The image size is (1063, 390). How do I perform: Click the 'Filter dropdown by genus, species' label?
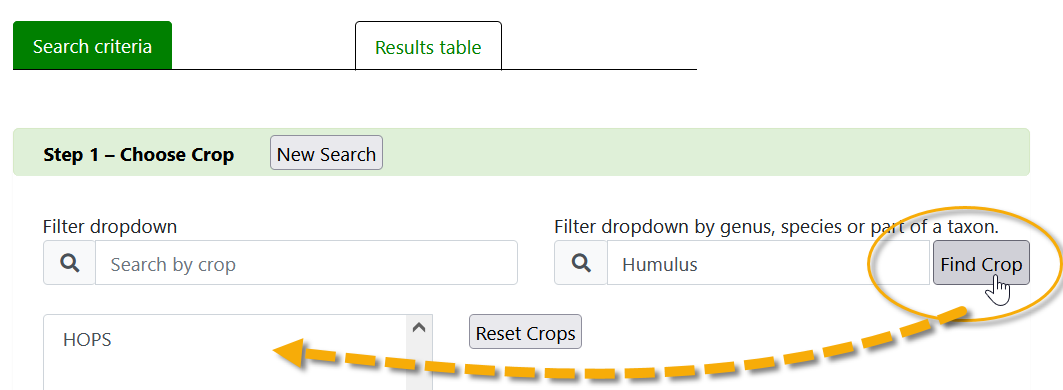(x=776, y=227)
